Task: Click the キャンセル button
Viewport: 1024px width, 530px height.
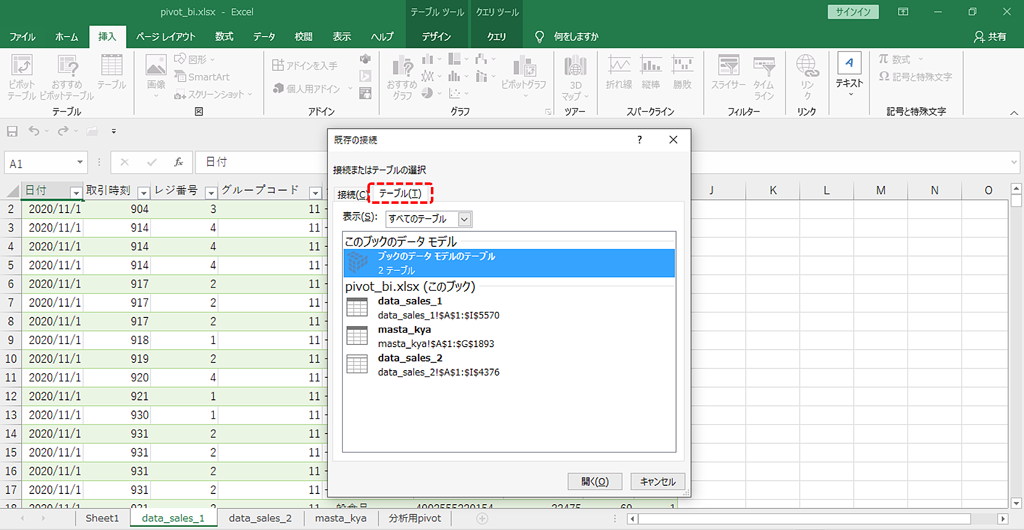Action: (658, 481)
